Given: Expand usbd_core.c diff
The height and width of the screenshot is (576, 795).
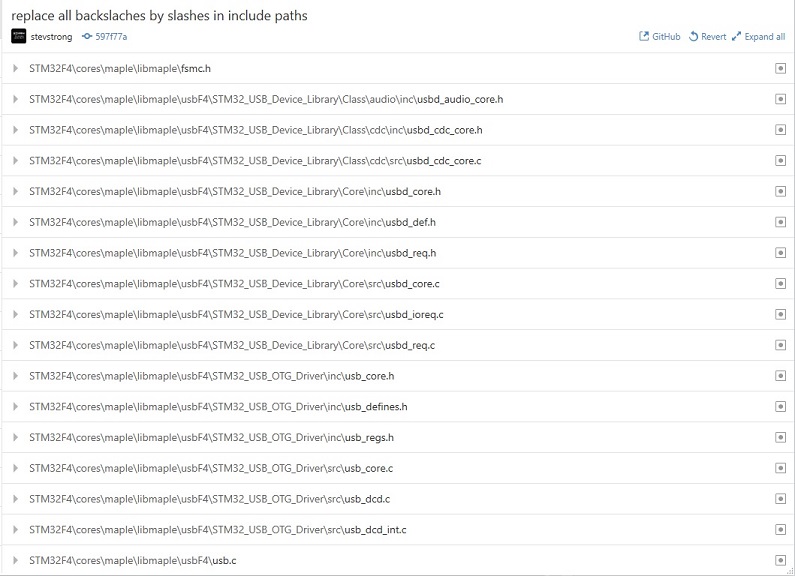Looking at the screenshot, I should point(15,283).
